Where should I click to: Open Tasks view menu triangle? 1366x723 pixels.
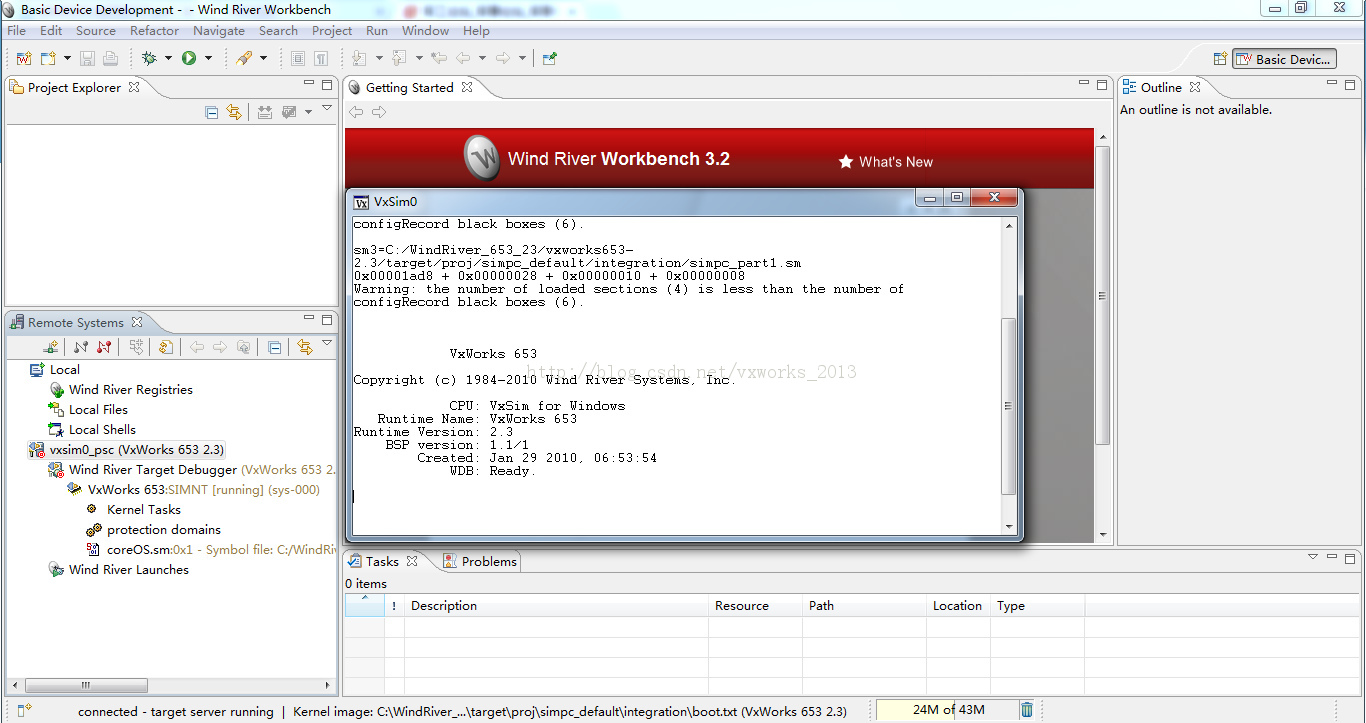(1313, 556)
